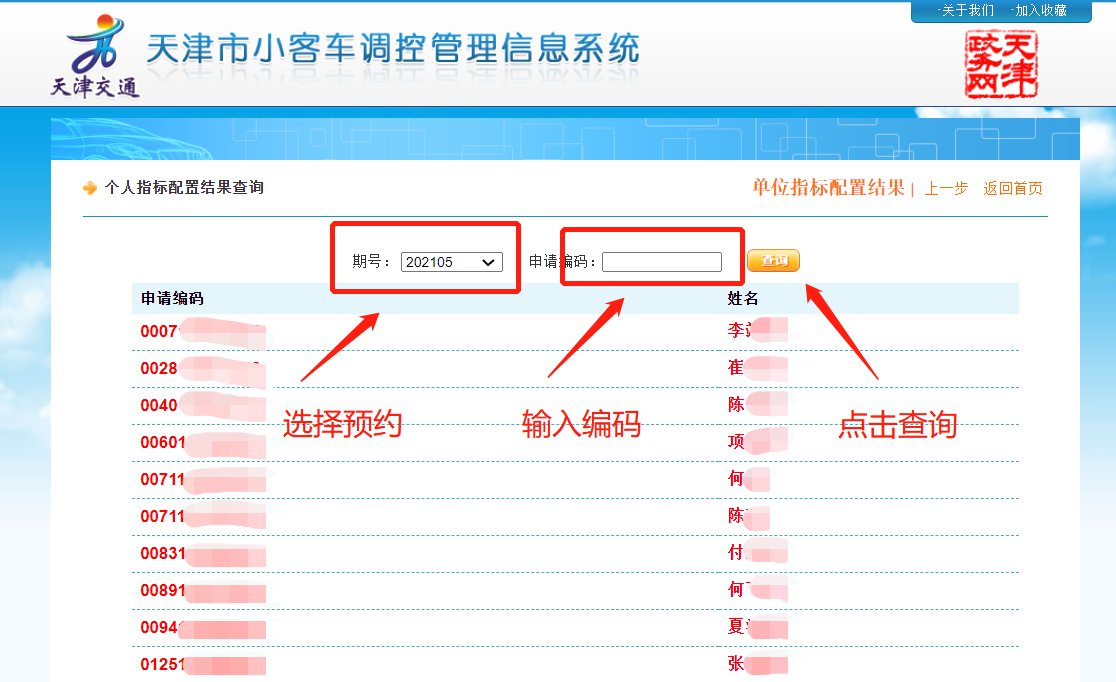Click the 返回首页 link

1013,189
